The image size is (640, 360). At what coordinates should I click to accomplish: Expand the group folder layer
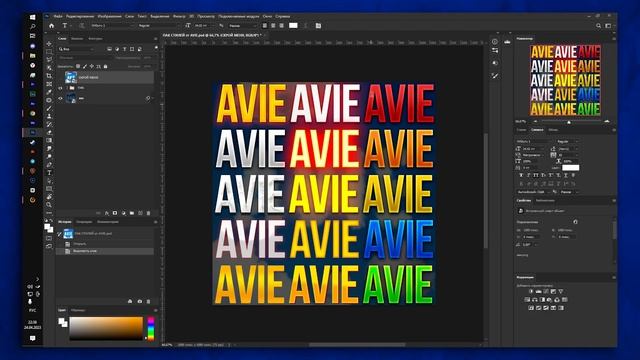67,88
